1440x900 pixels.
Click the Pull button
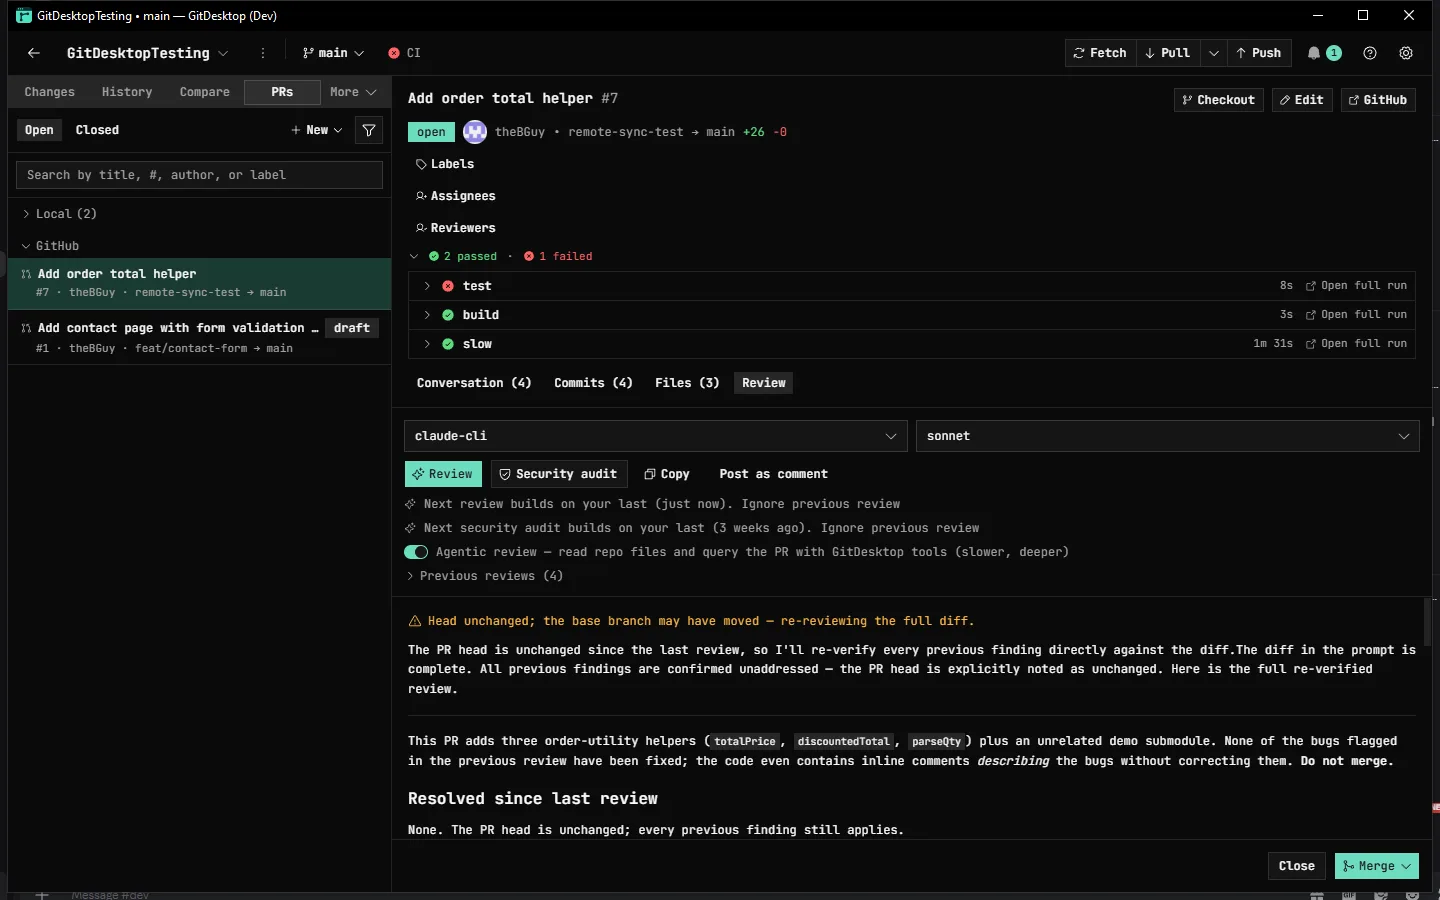tap(1168, 53)
